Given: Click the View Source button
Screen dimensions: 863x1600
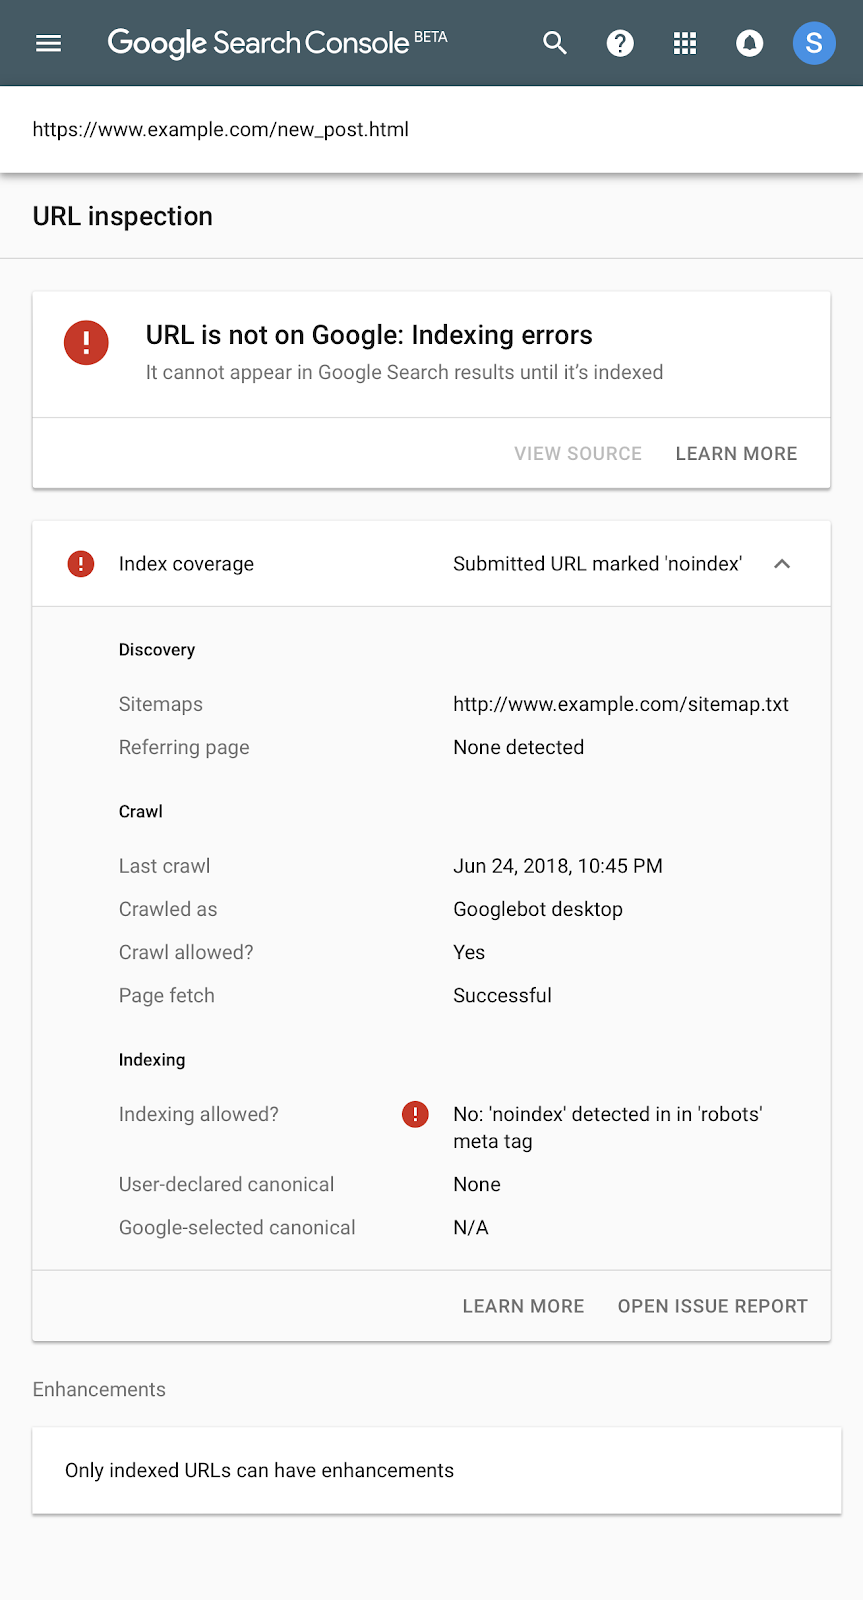Looking at the screenshot, I should pyautogui.click(x=578, y=454).
